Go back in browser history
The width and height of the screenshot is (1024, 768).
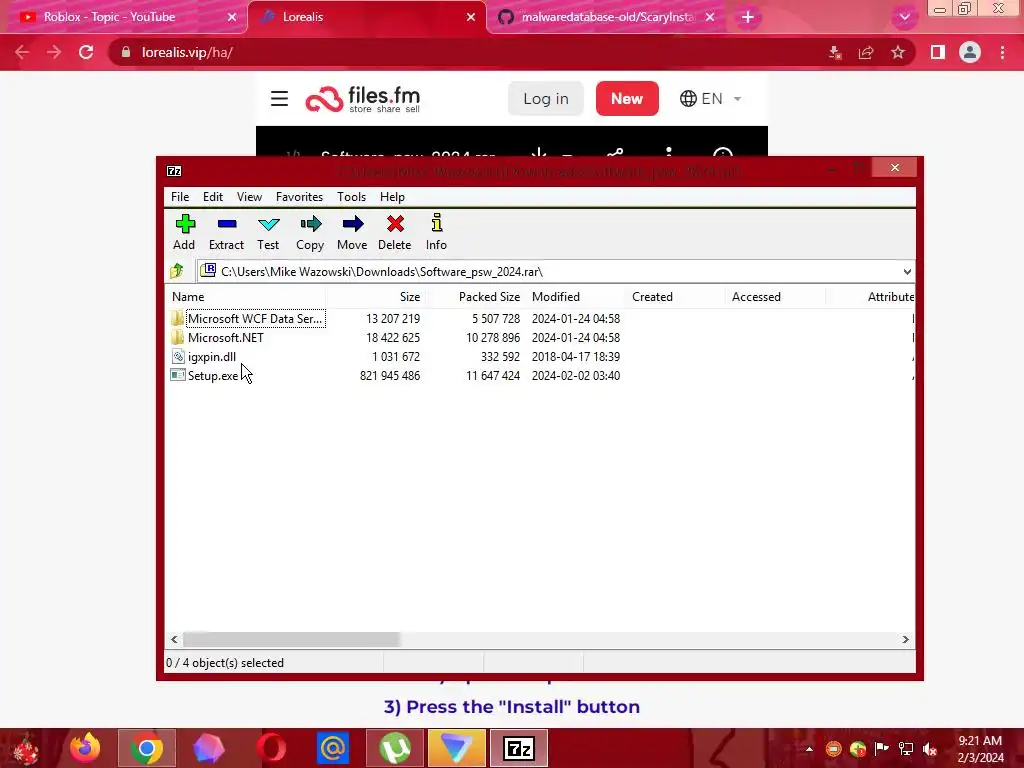coord(22,52)
